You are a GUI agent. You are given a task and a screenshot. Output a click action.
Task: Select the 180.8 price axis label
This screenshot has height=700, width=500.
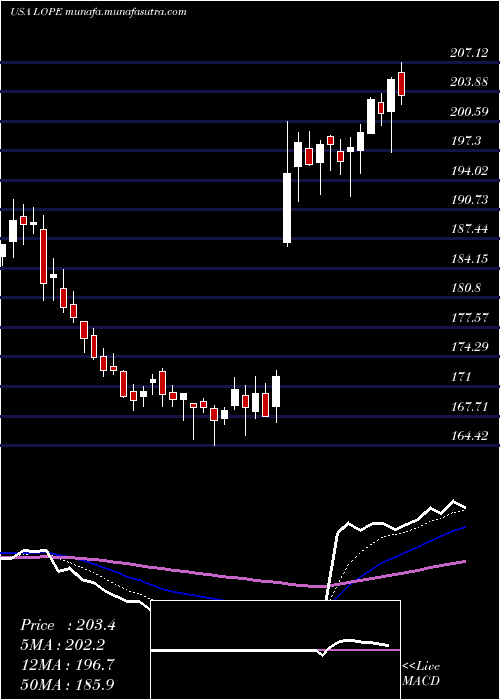(467, 288)
